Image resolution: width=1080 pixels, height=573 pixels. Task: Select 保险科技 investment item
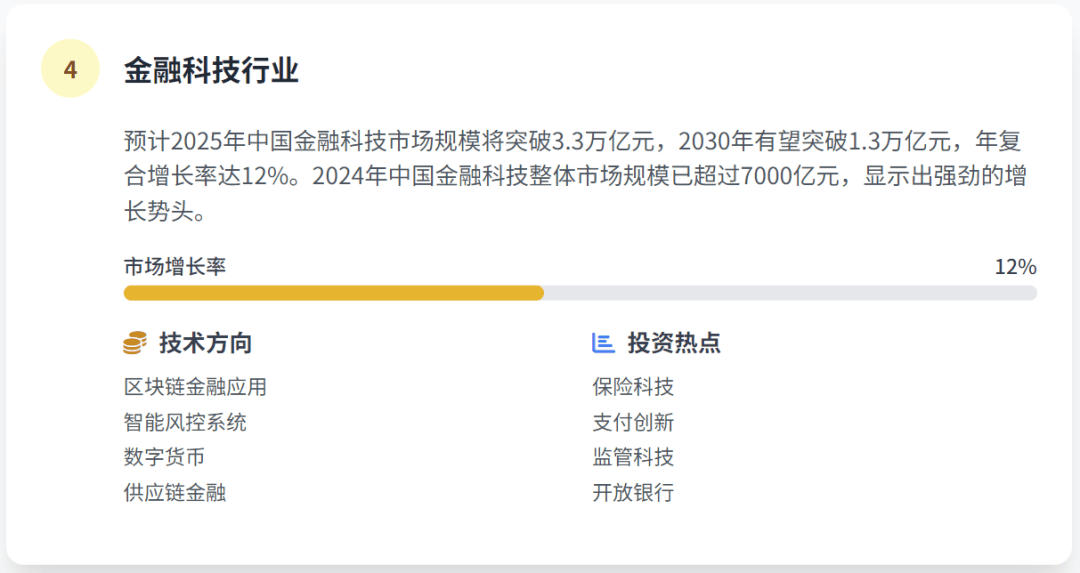click(x=633, y=386)
